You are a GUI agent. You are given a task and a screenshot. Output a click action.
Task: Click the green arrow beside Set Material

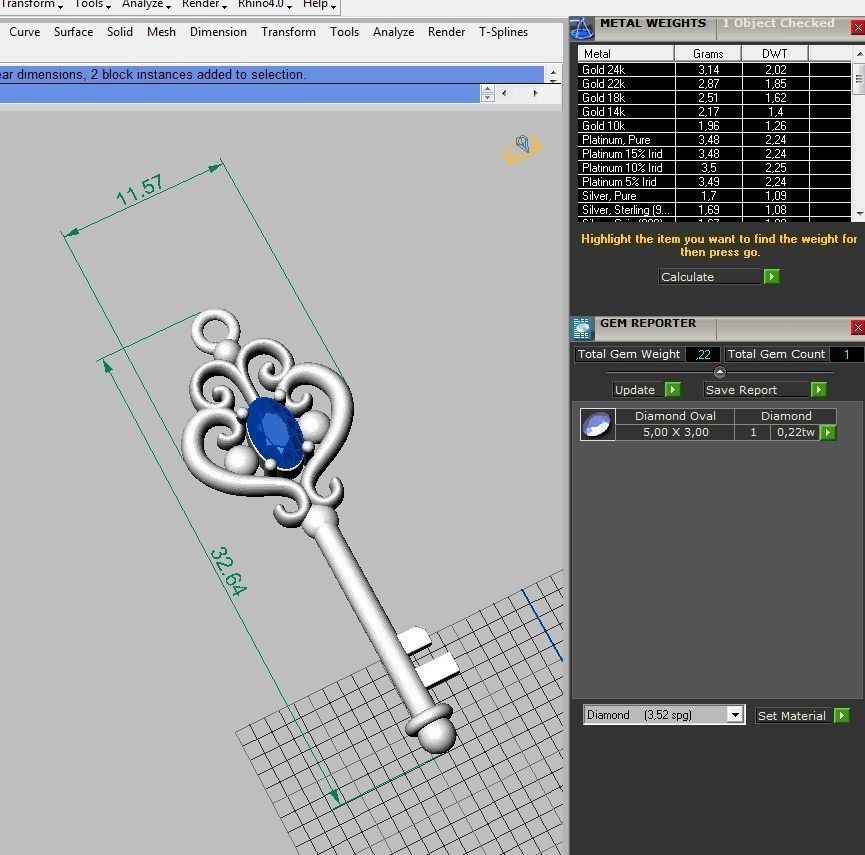point(842,715)
